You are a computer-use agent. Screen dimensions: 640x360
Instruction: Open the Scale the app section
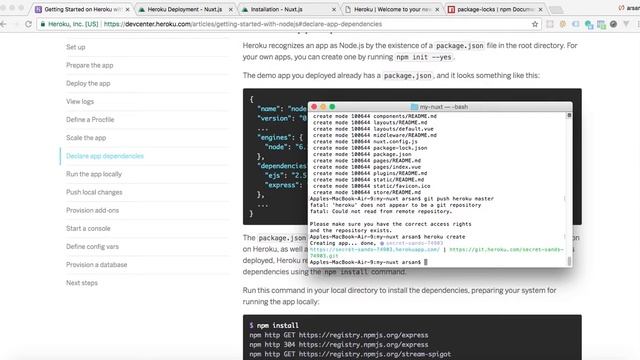point(86,138)
